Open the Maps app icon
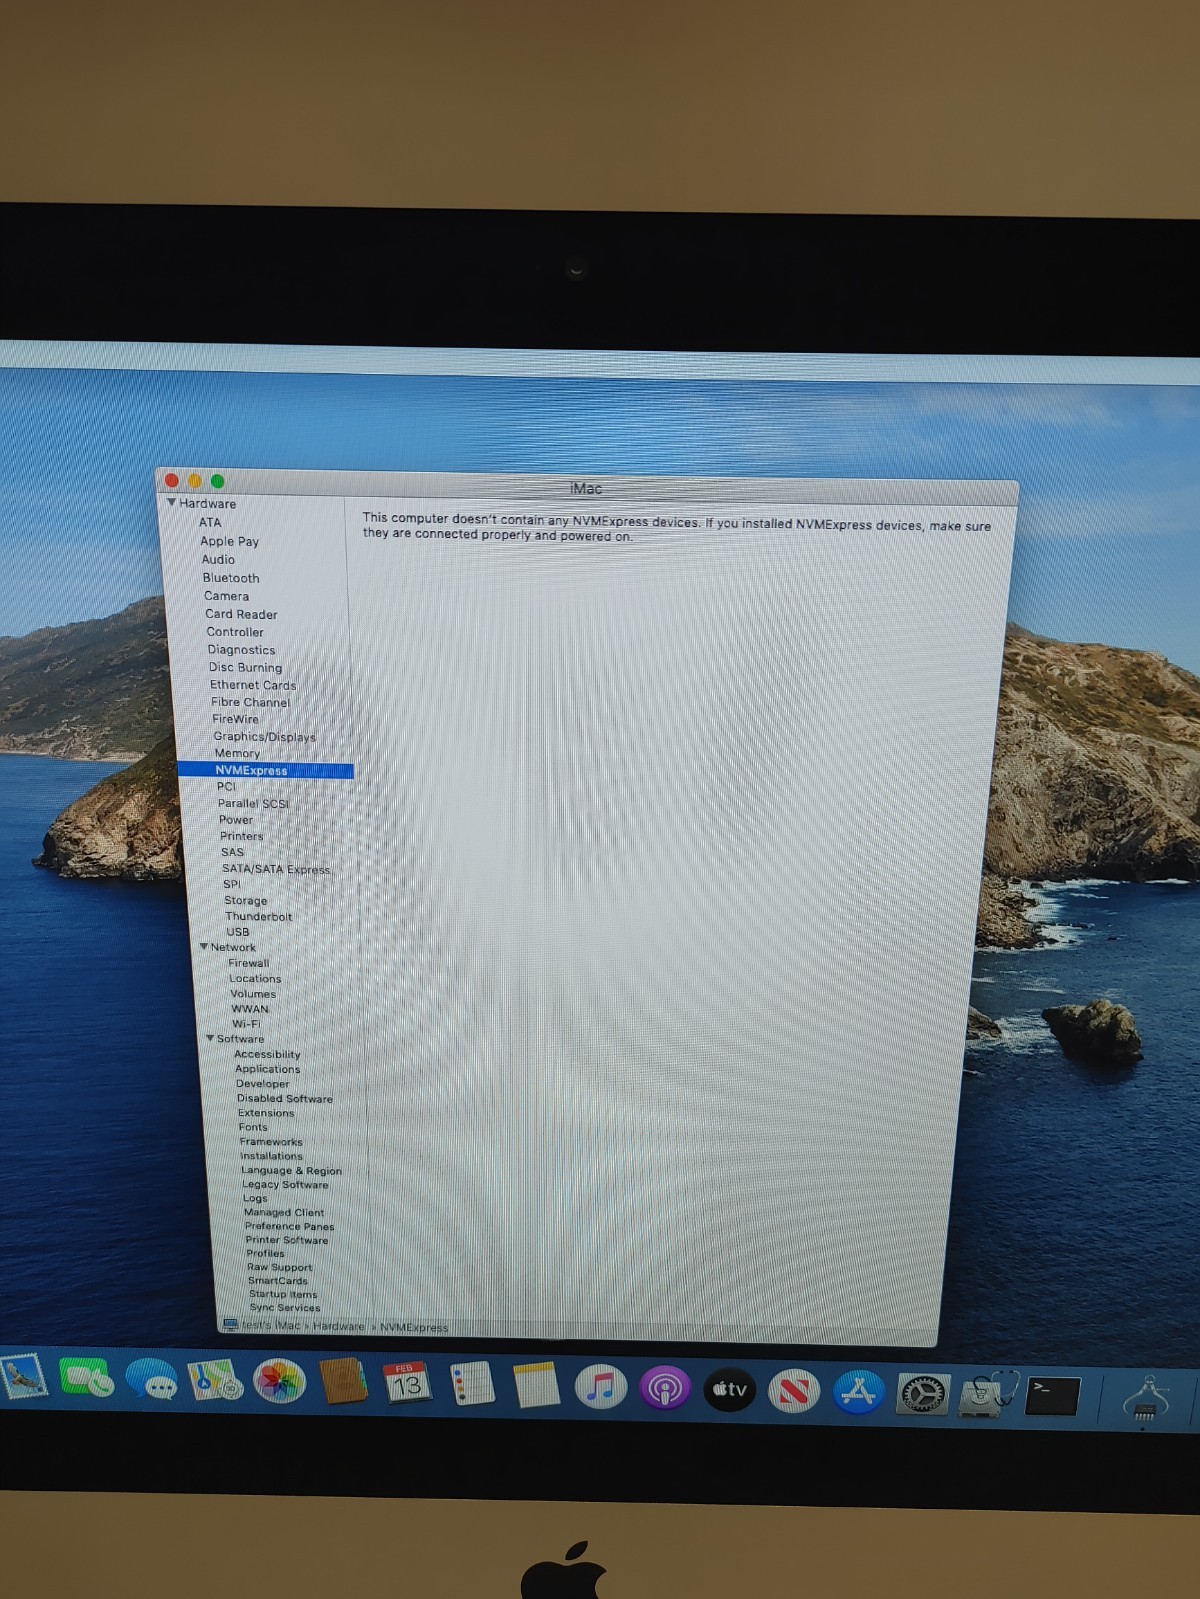The width and height of the screenshot is (1200, 1599). (216, 1381)
